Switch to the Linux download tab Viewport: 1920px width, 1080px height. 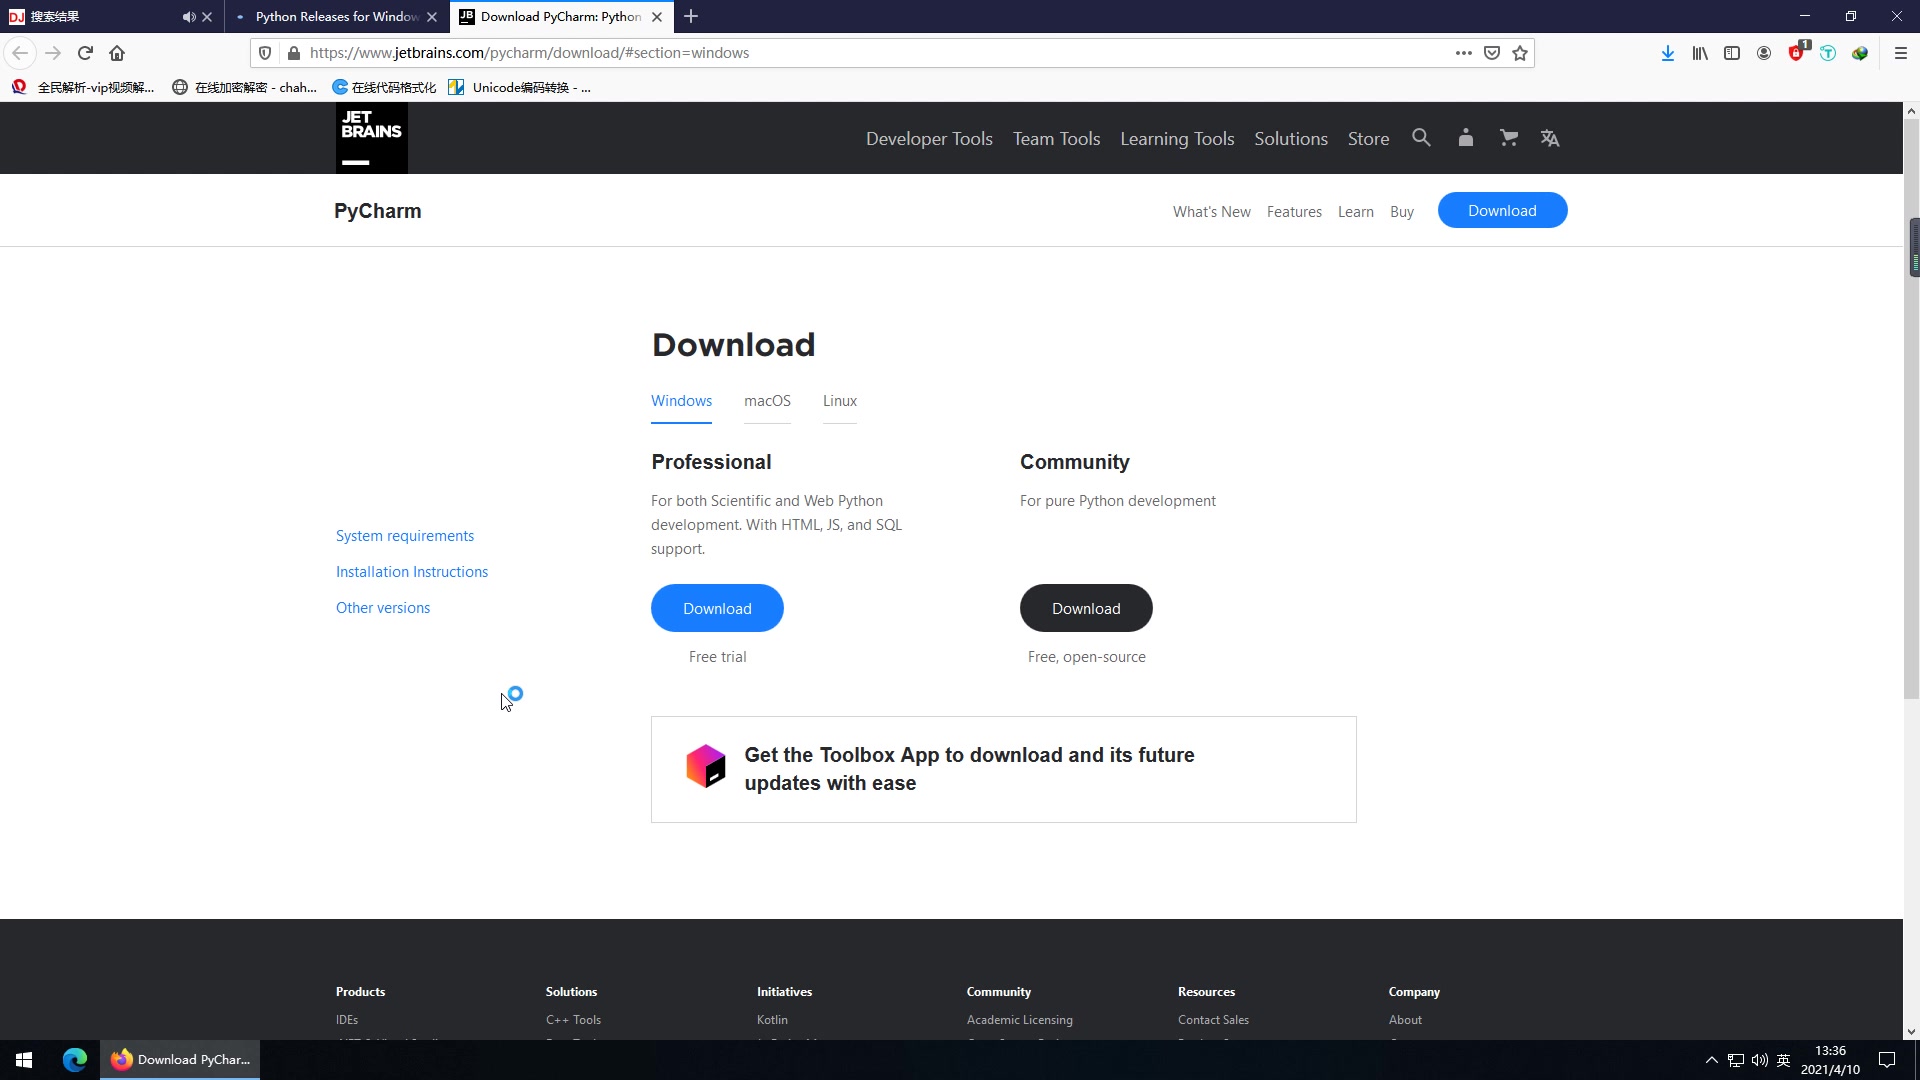(x=839, y=401)
